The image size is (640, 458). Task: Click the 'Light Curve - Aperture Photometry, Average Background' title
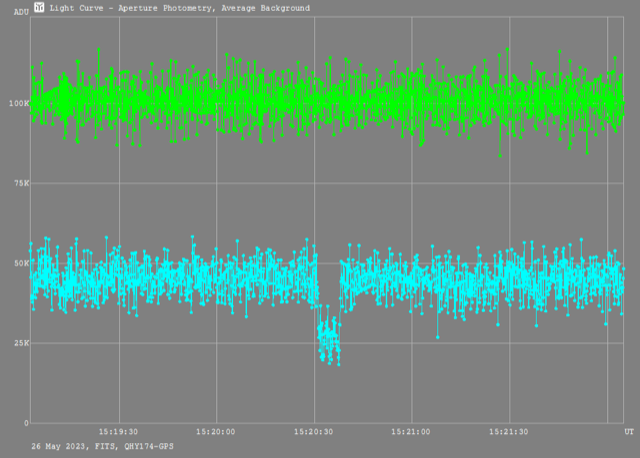coord(180,8)
